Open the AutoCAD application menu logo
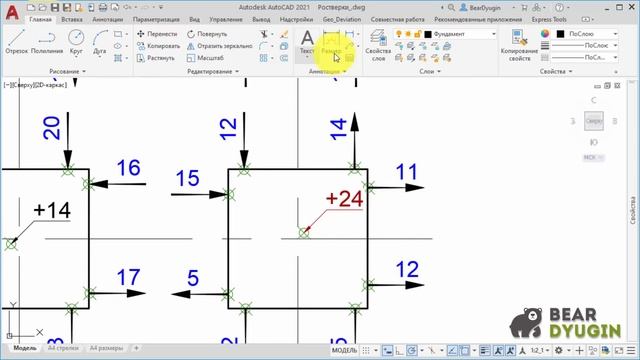Image resolution: width=640 pixels, height=360 pixels. [x=12, y=12]
